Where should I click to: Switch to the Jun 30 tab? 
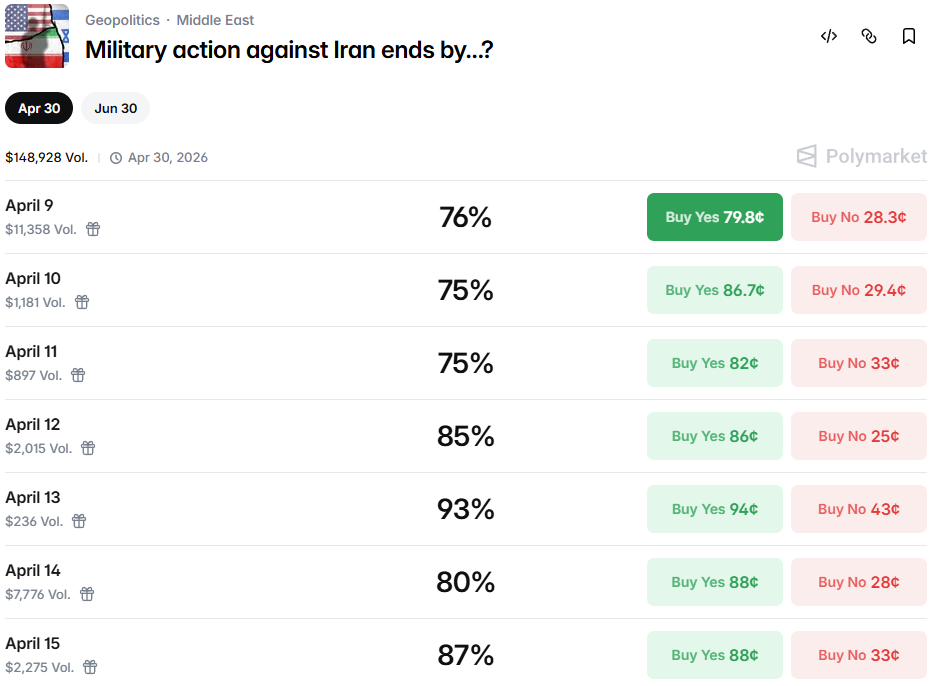(116, 108)
